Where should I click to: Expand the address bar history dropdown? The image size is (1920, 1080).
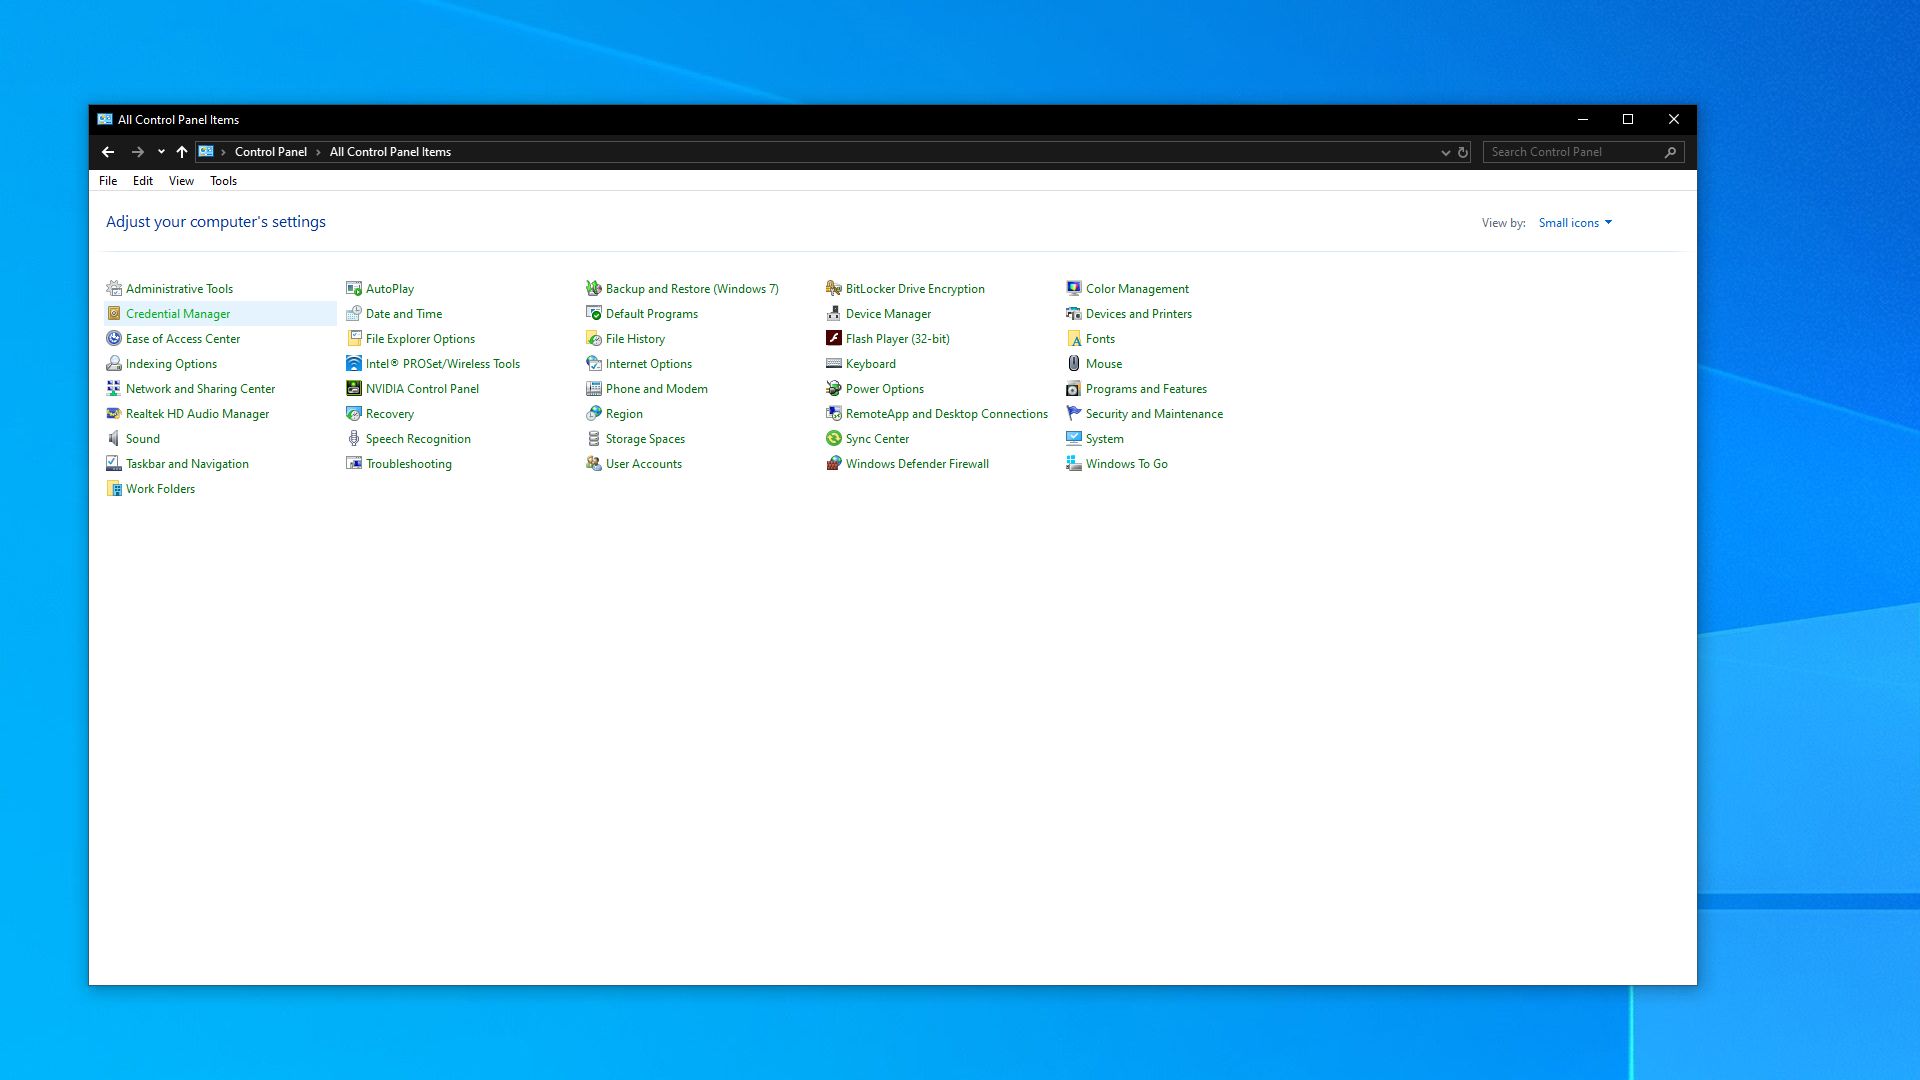tap(1445, 152)
